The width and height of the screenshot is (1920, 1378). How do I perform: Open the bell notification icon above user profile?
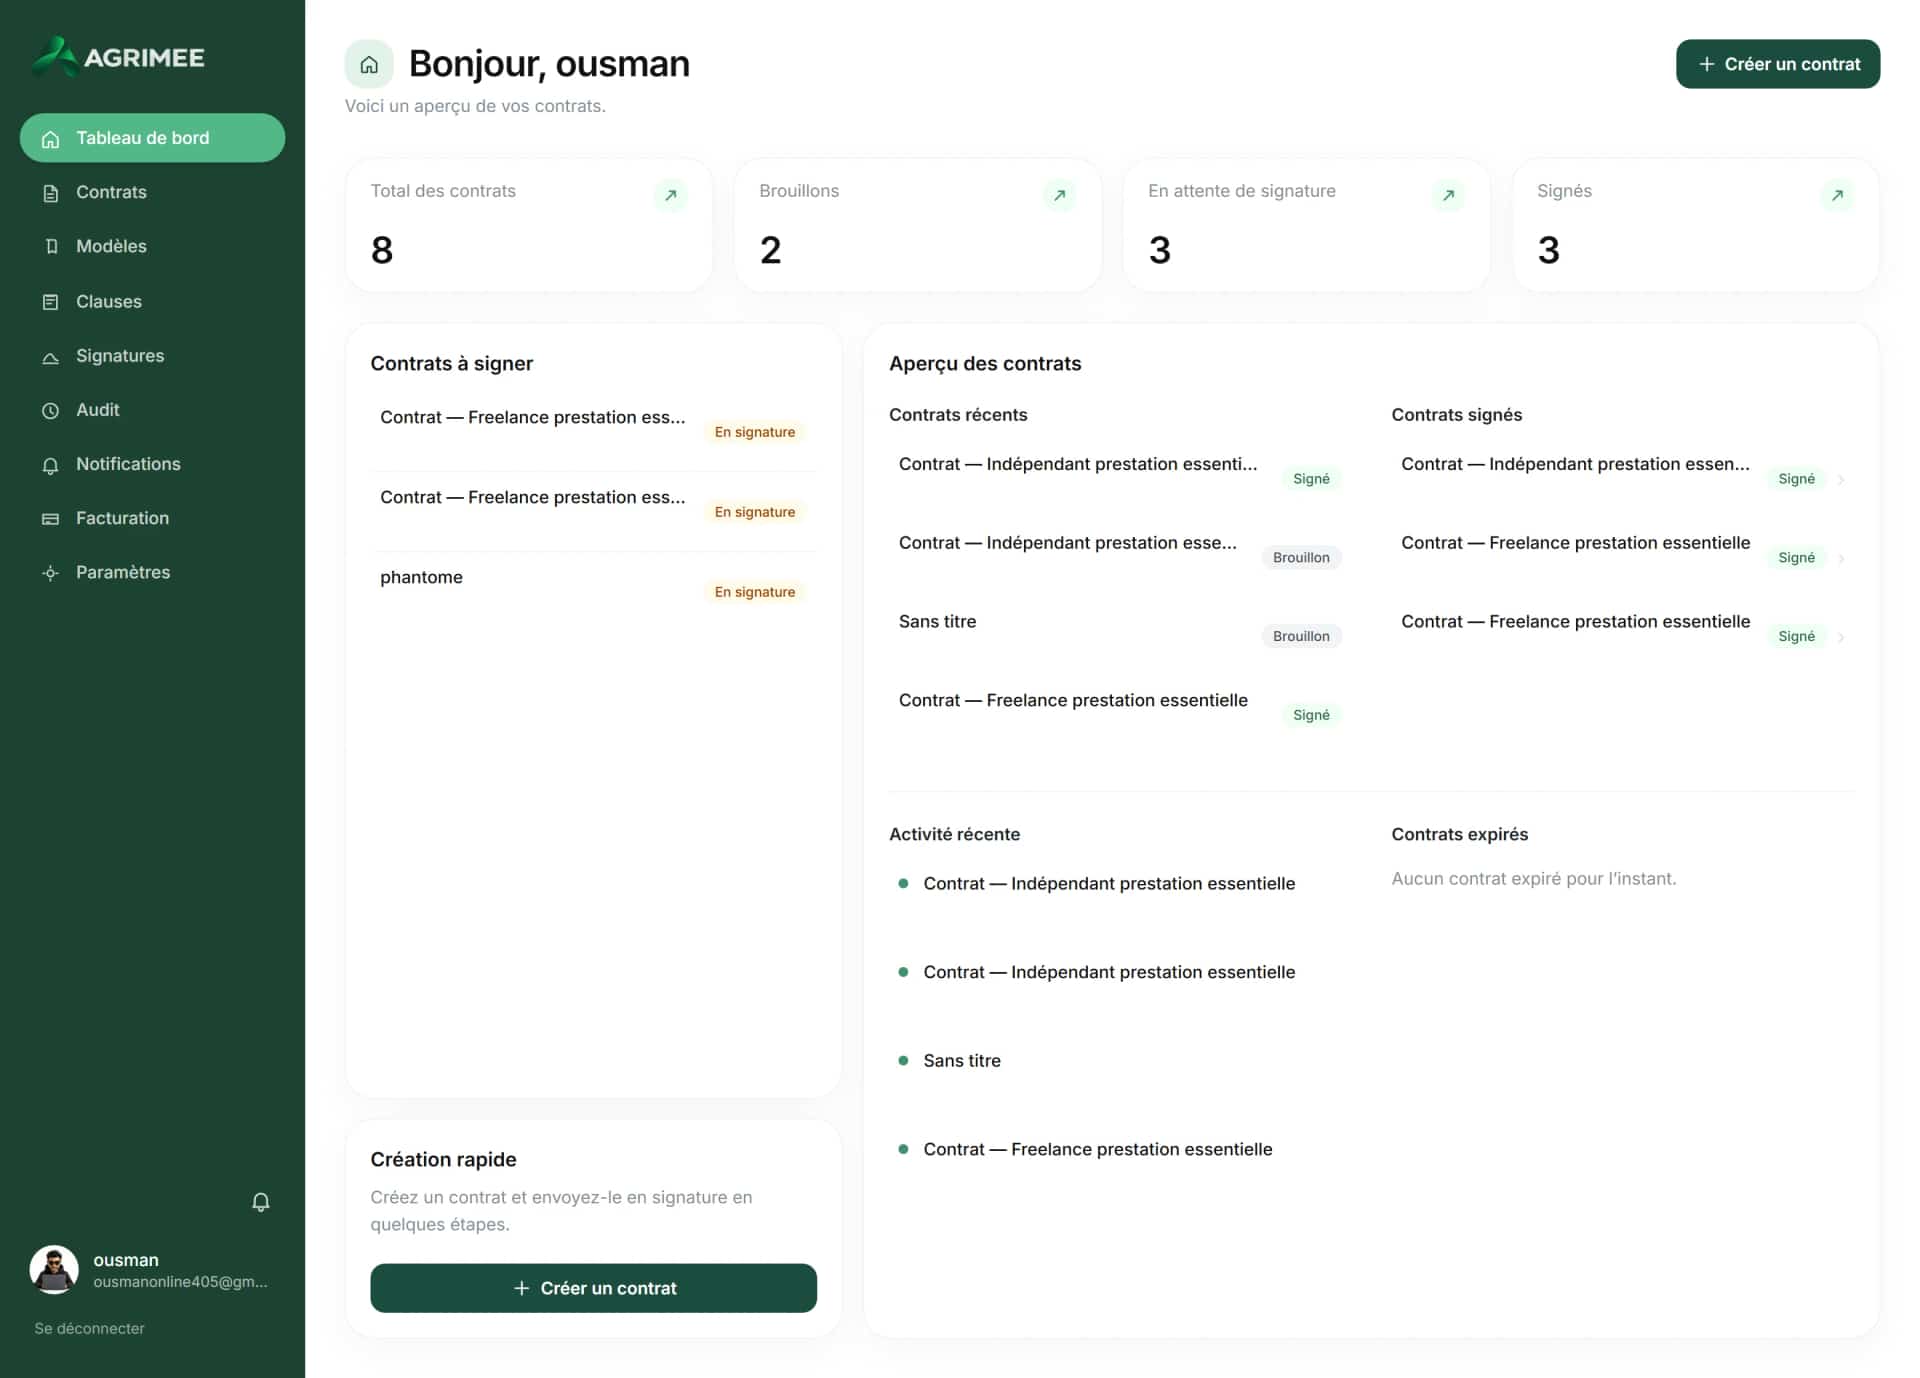(260, 1202)
